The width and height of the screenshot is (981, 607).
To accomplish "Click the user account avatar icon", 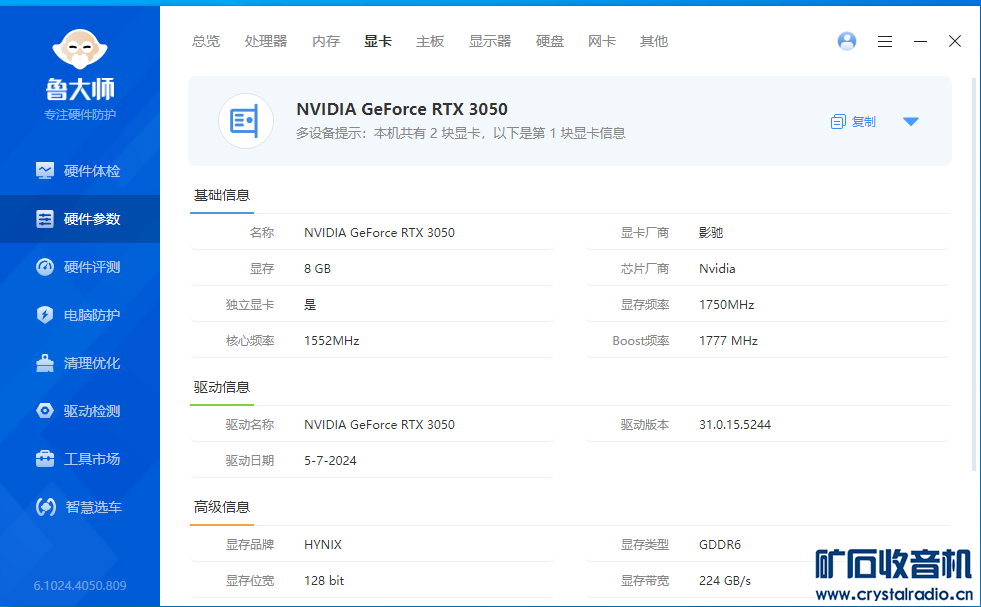I will [847, 41].
